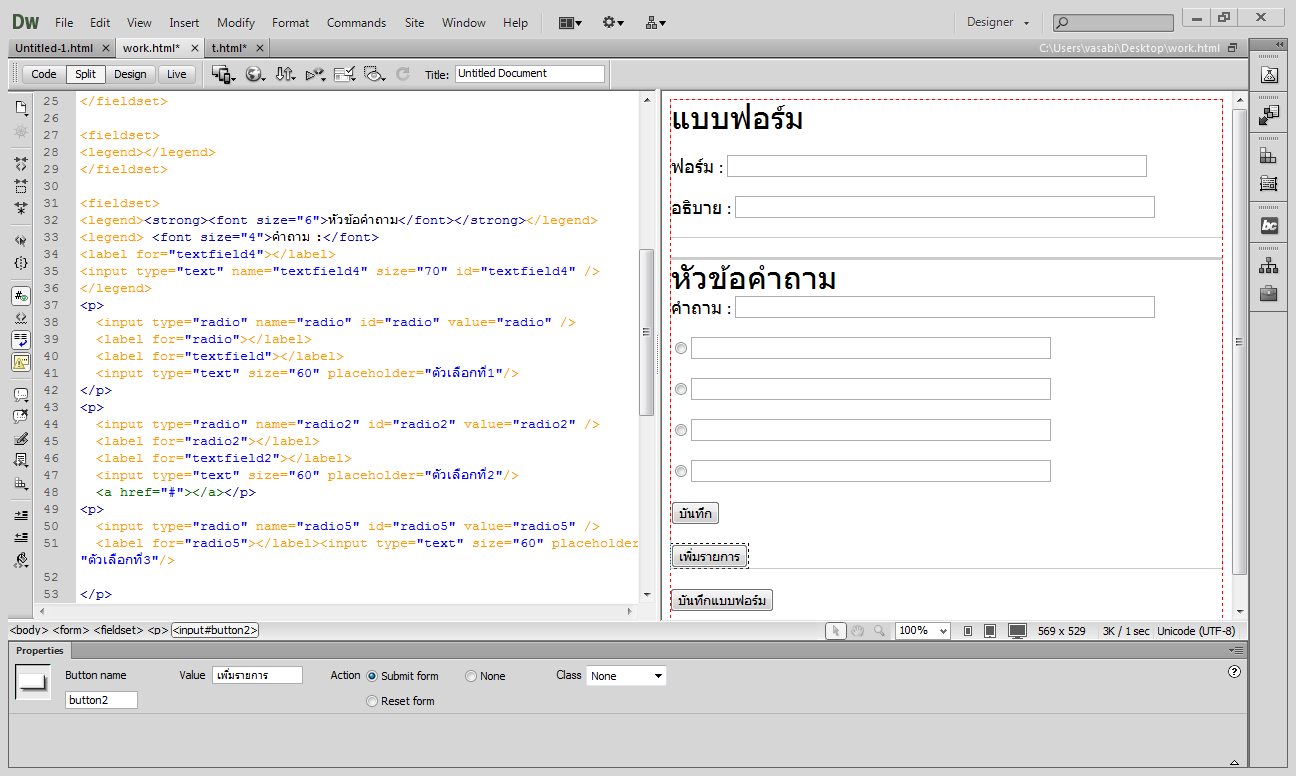Click <input#button2> tag in tag selector
This screenshot has height=776, width=1296.
215,631
